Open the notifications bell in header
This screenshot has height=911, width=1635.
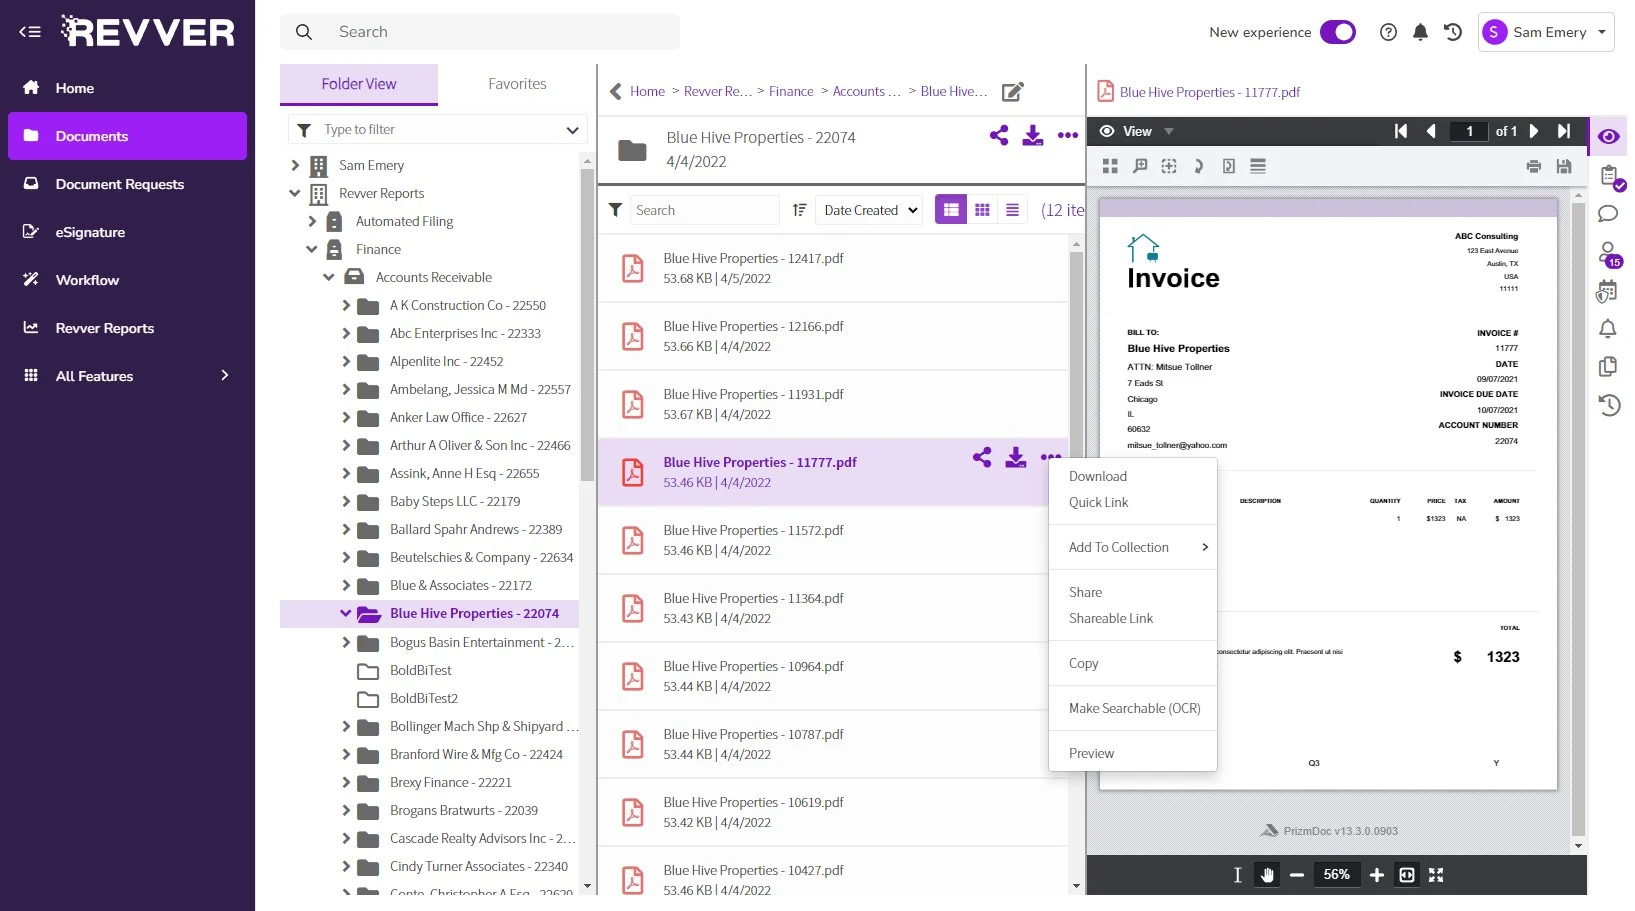coord(1420,32)
